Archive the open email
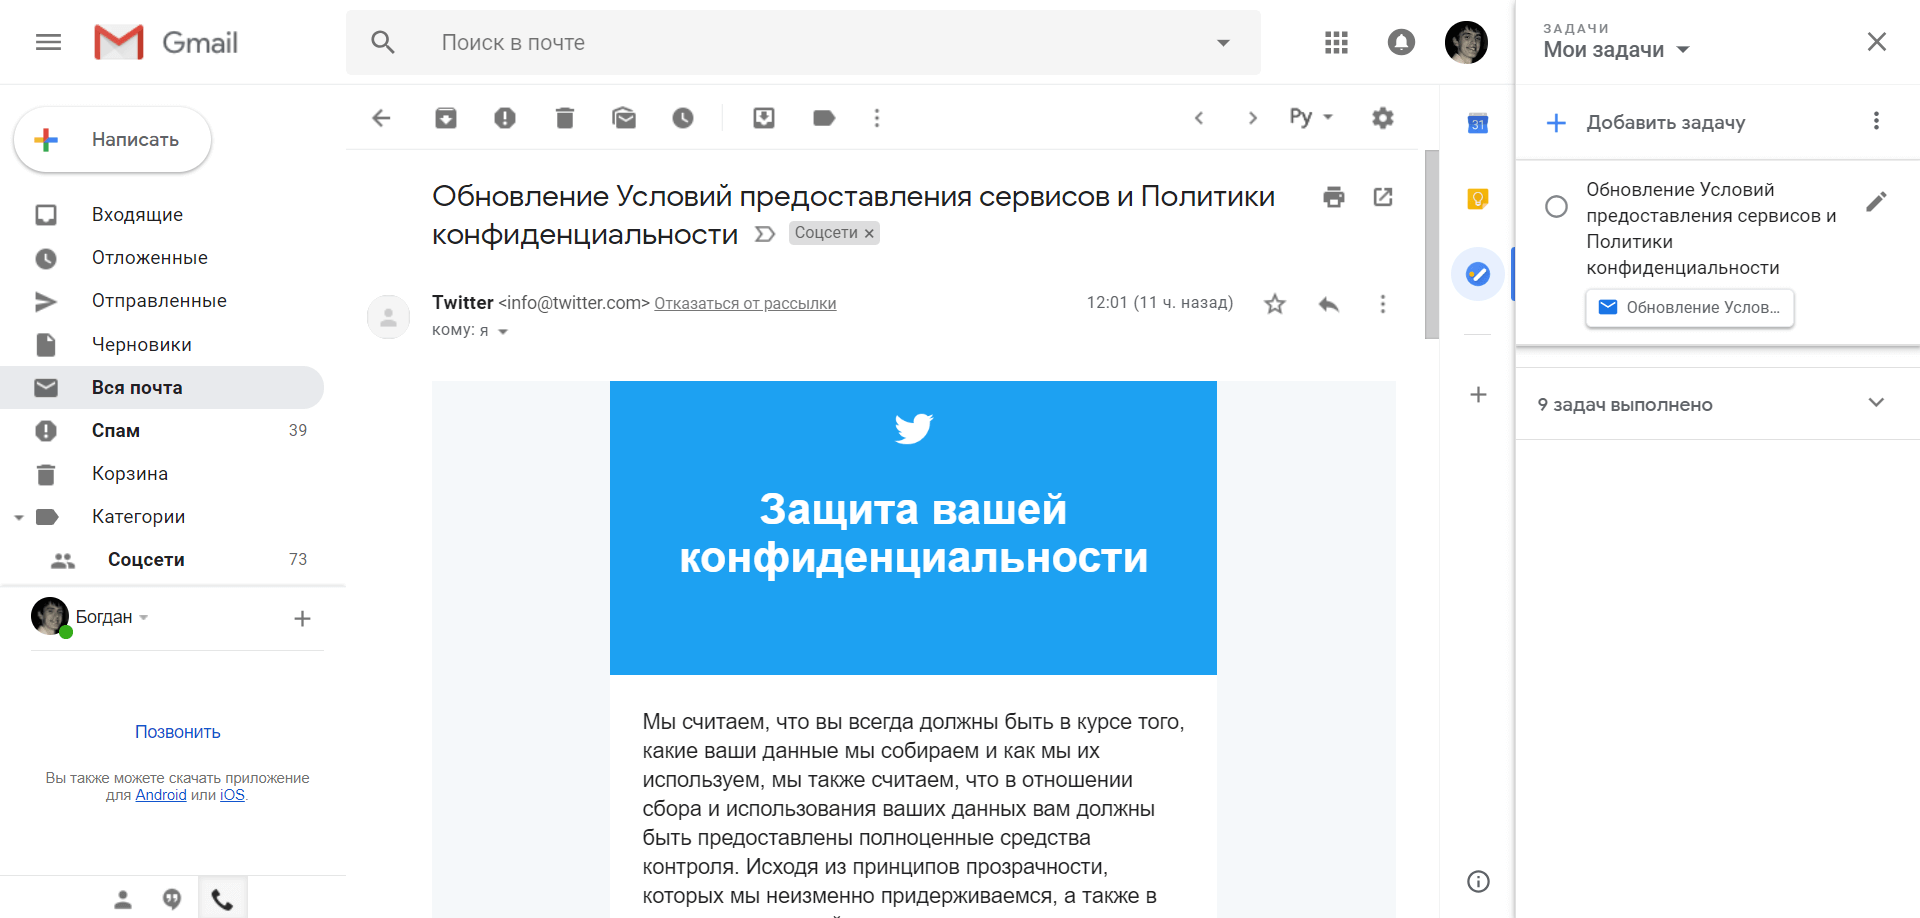The width and height of the screenshot is (1920, 918). [446, 118]
